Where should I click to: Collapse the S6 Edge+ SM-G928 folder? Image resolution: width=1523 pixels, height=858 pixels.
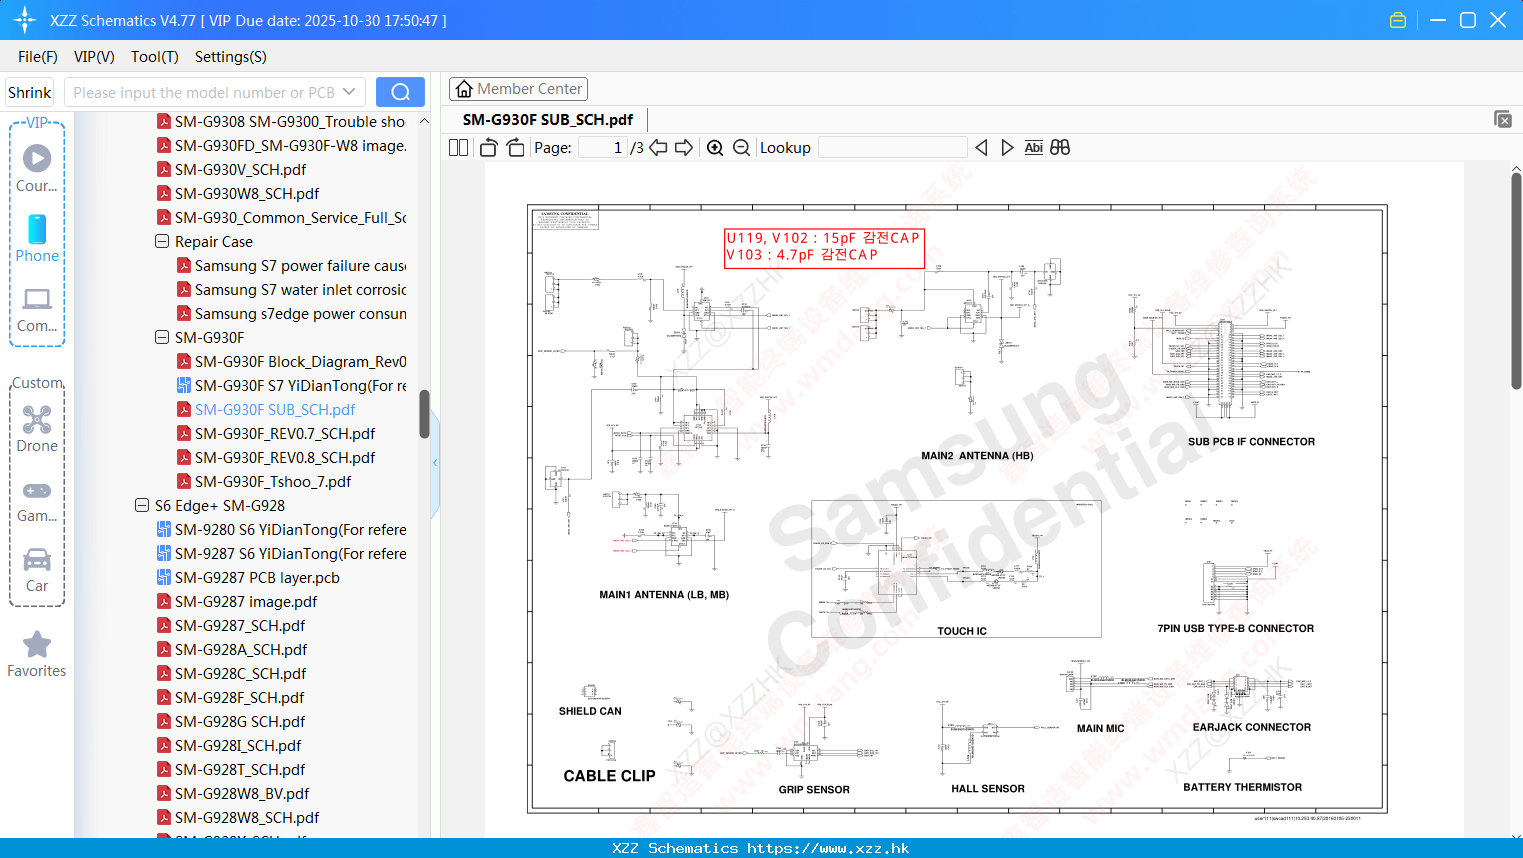(x=142, y=505)
